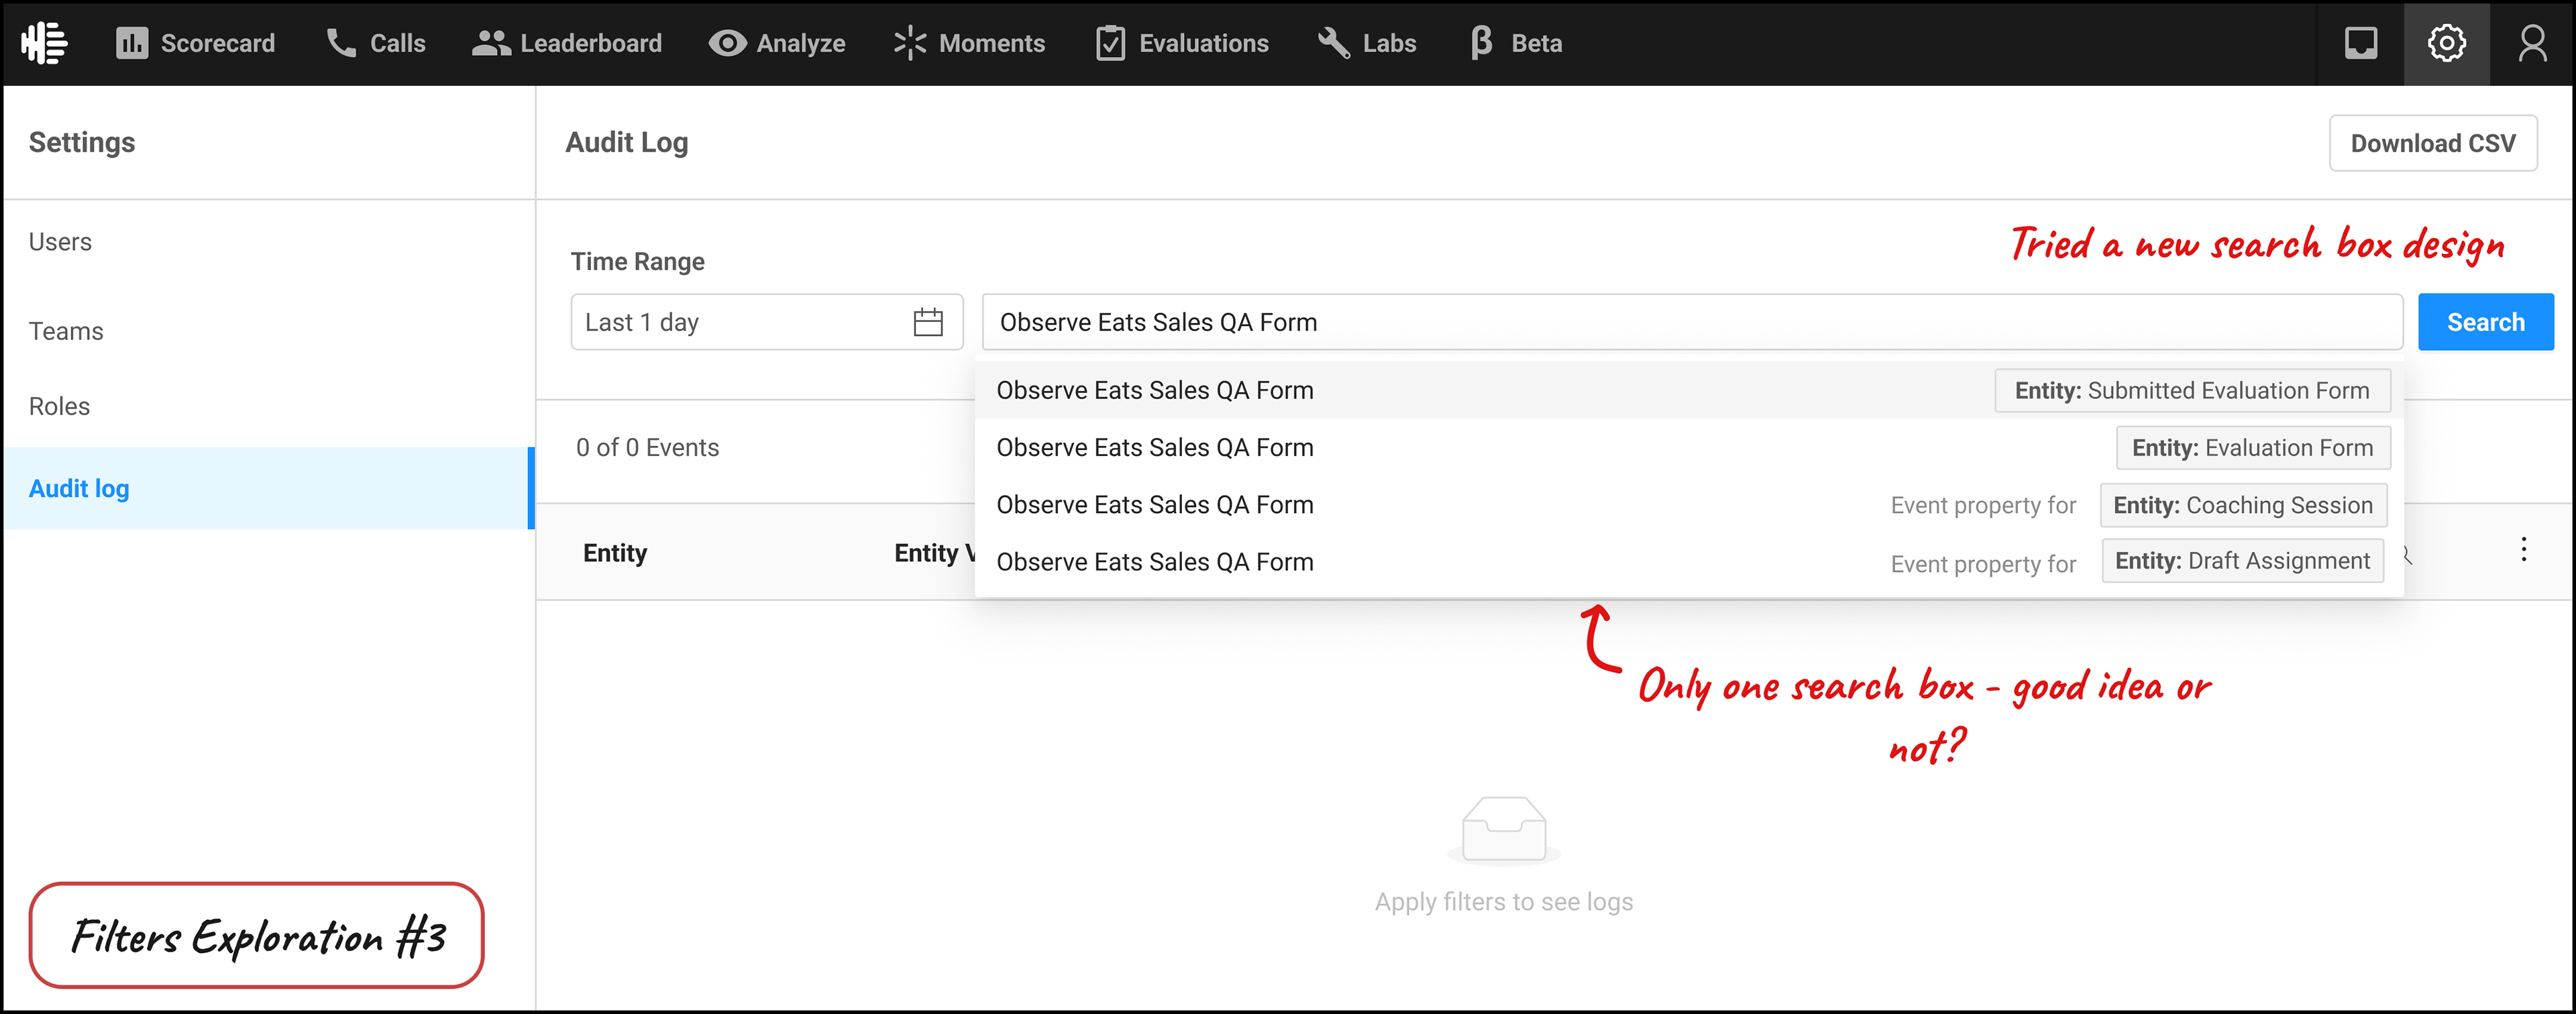This screenshot has height=1014, width=2576.
Task: Click the Analyze eye icon
Action: 727,43
